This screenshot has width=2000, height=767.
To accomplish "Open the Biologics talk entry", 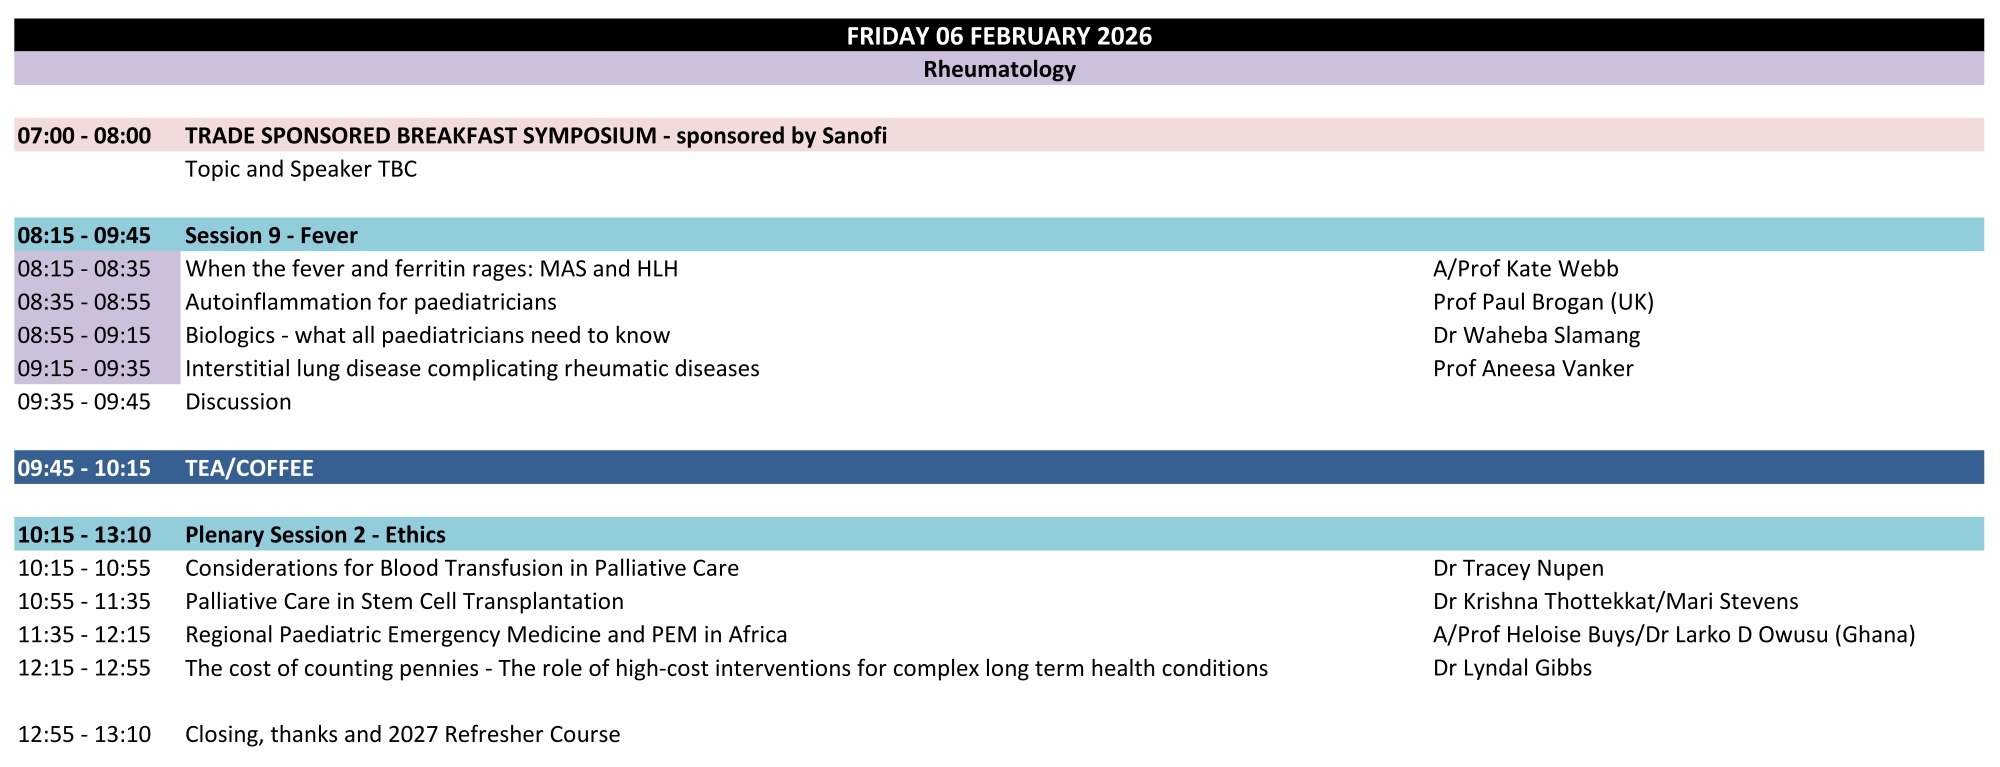I will [427, 335].
